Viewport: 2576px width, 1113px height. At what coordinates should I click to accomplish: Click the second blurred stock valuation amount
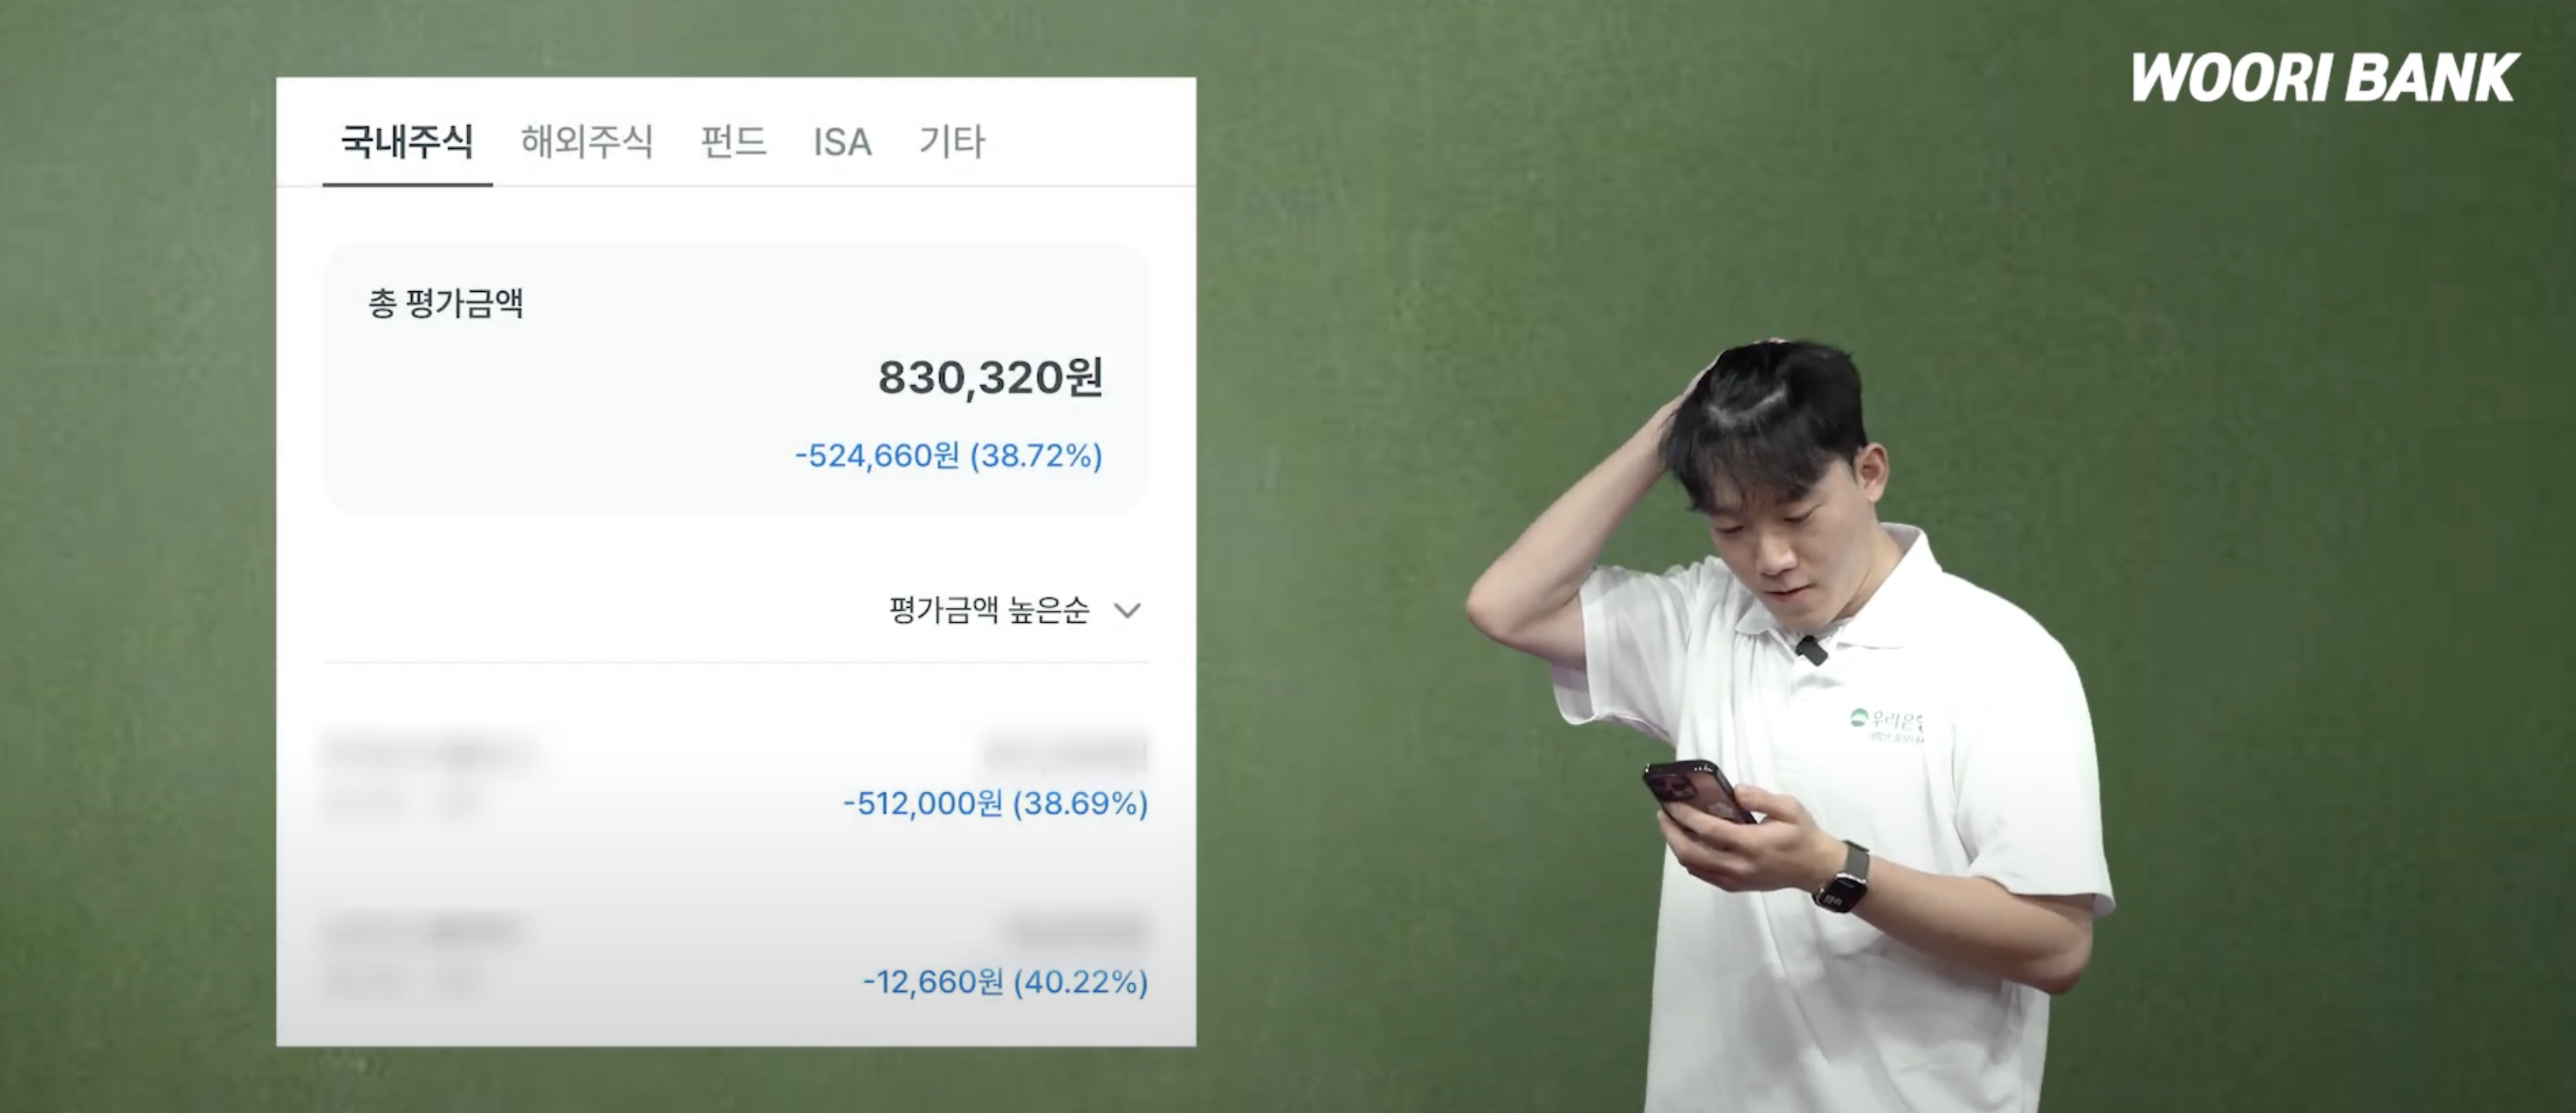[x=1078, y=931]
